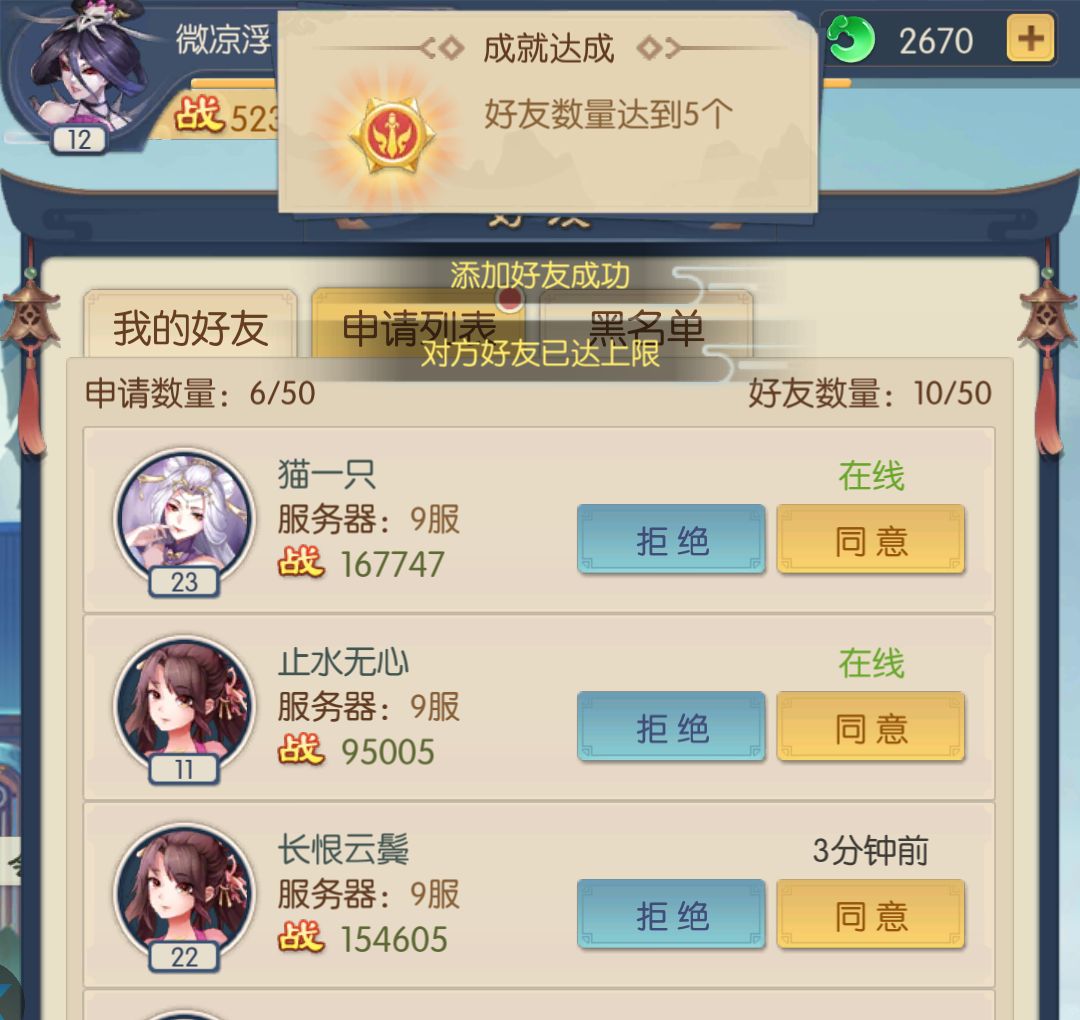
Task: Decline 止水无心's friend request
Action: pyautogui.click(x=672, y=727)
